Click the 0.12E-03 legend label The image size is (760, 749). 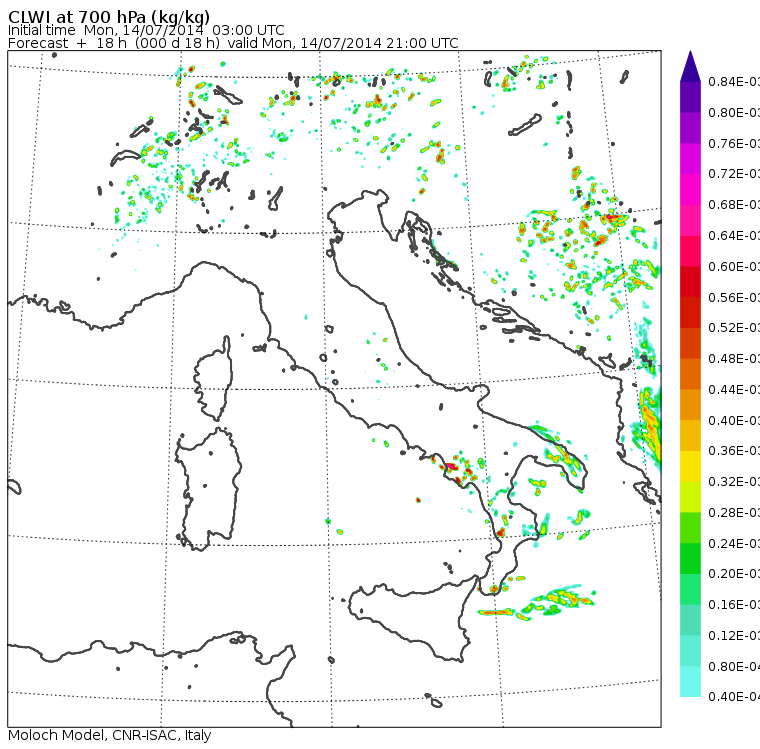coord(734,636)
